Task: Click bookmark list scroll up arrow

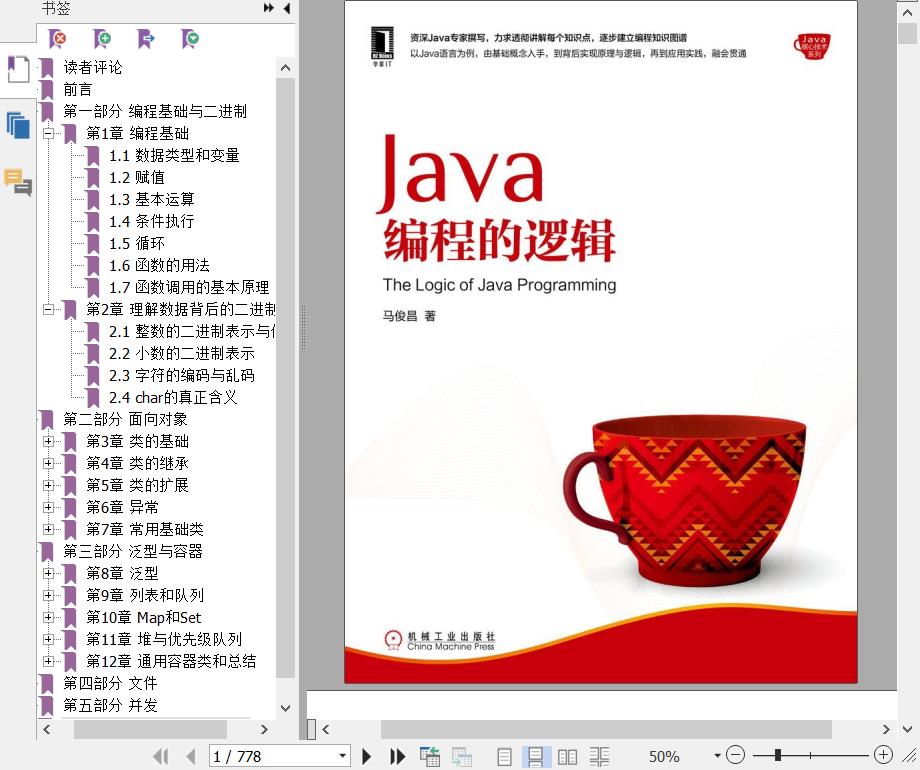Action: [x=285, y=68]
